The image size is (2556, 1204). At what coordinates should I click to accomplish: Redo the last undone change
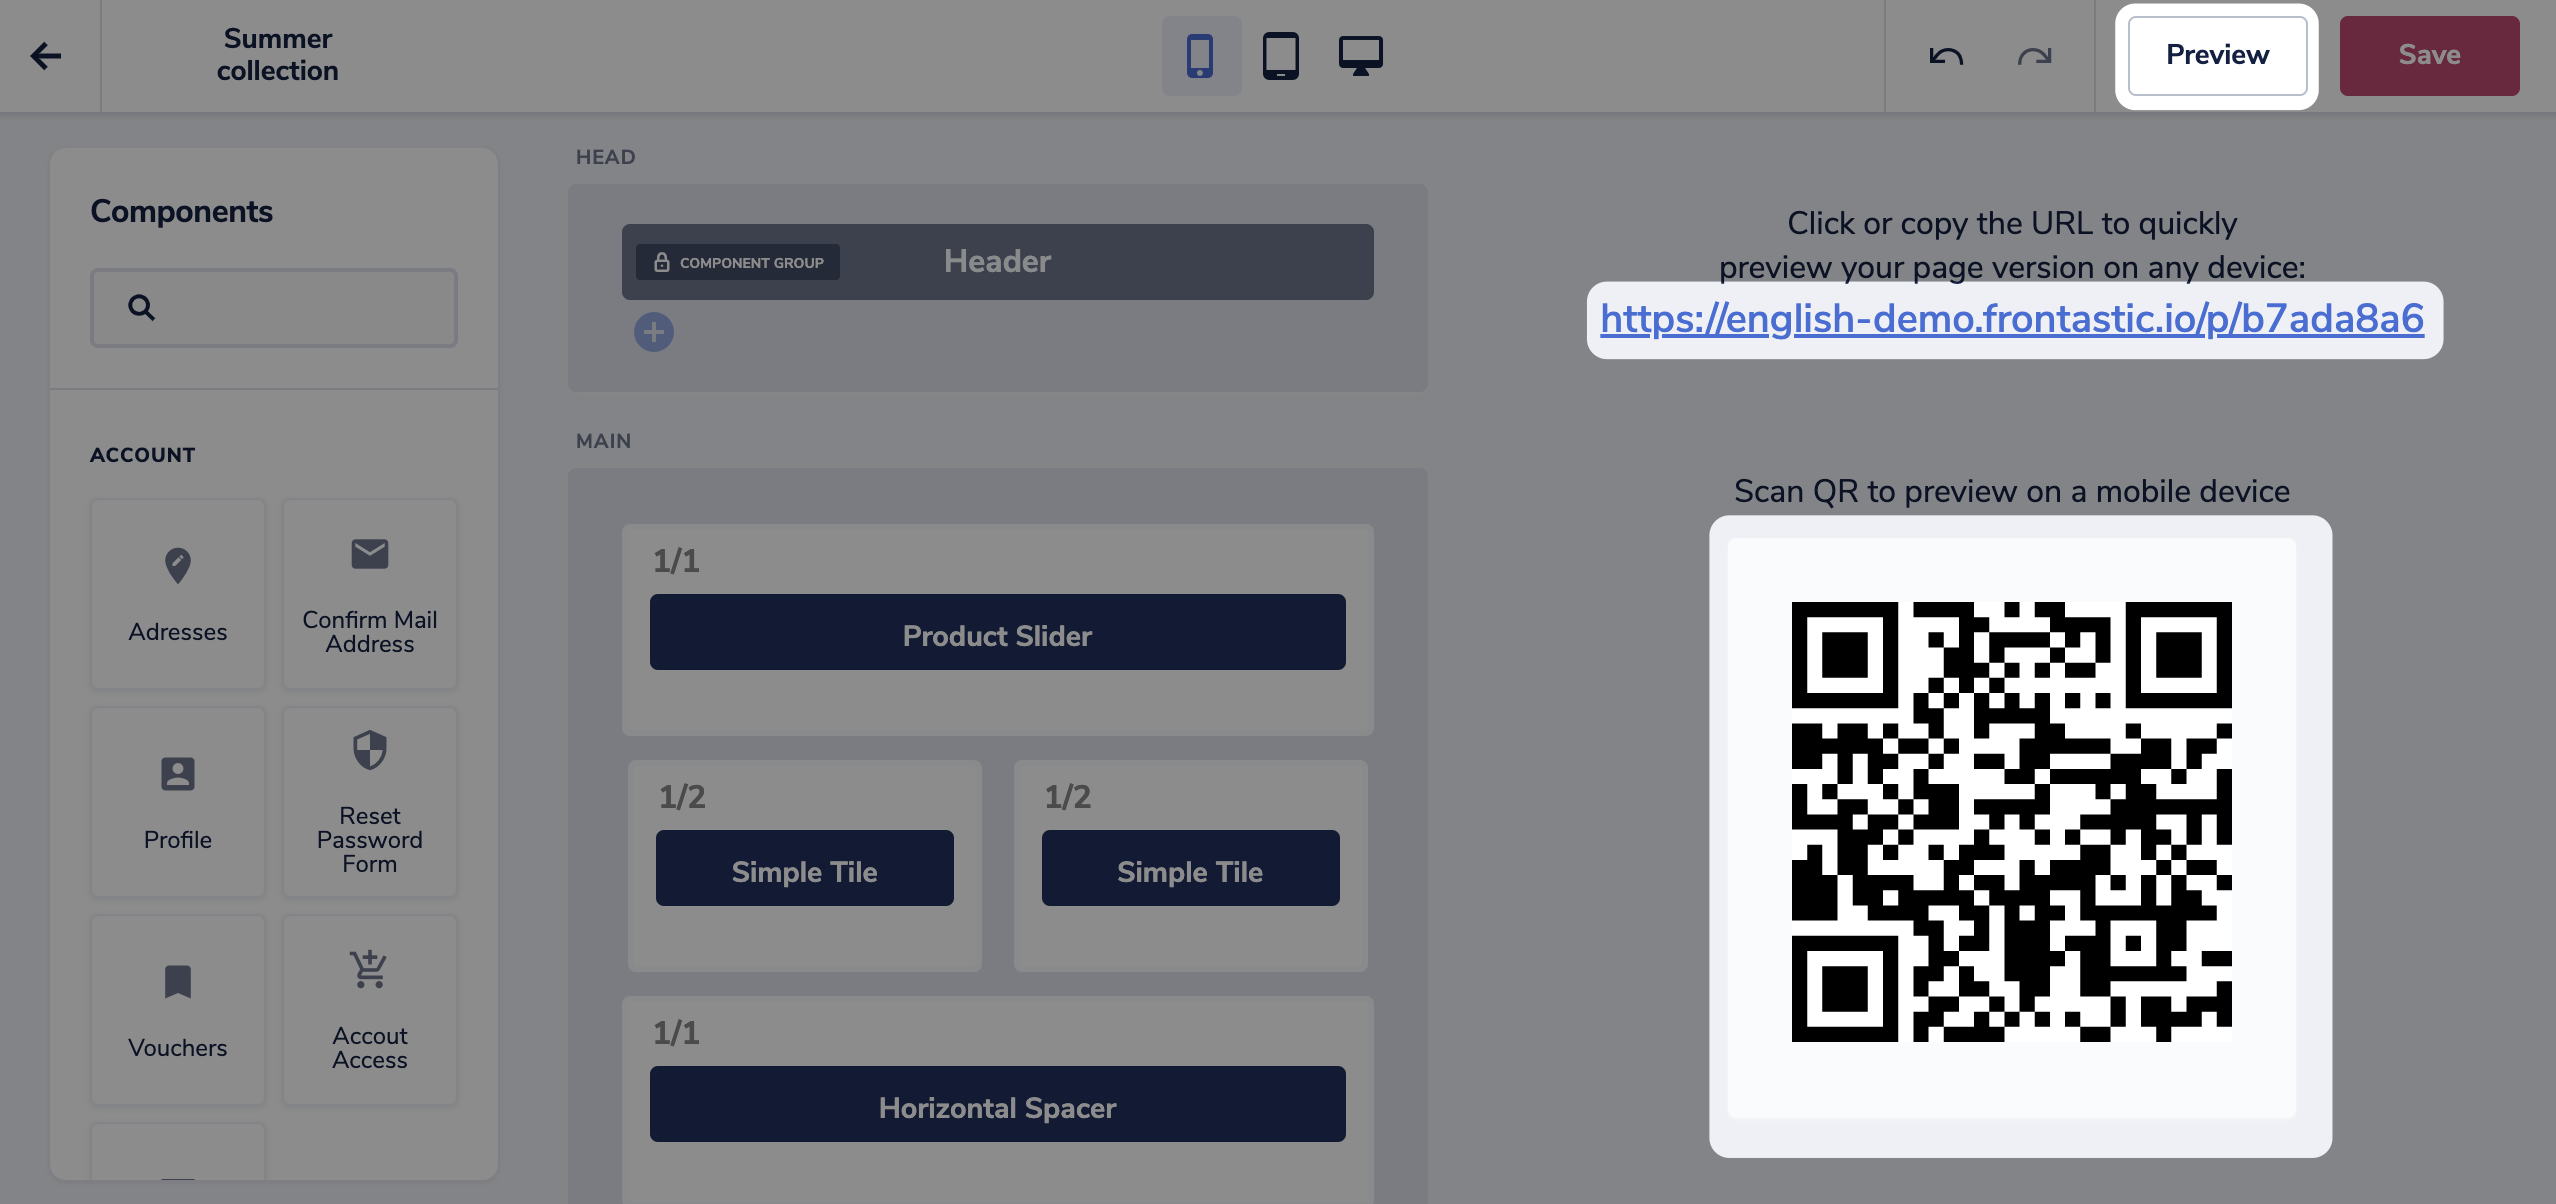click(2034, 56)
